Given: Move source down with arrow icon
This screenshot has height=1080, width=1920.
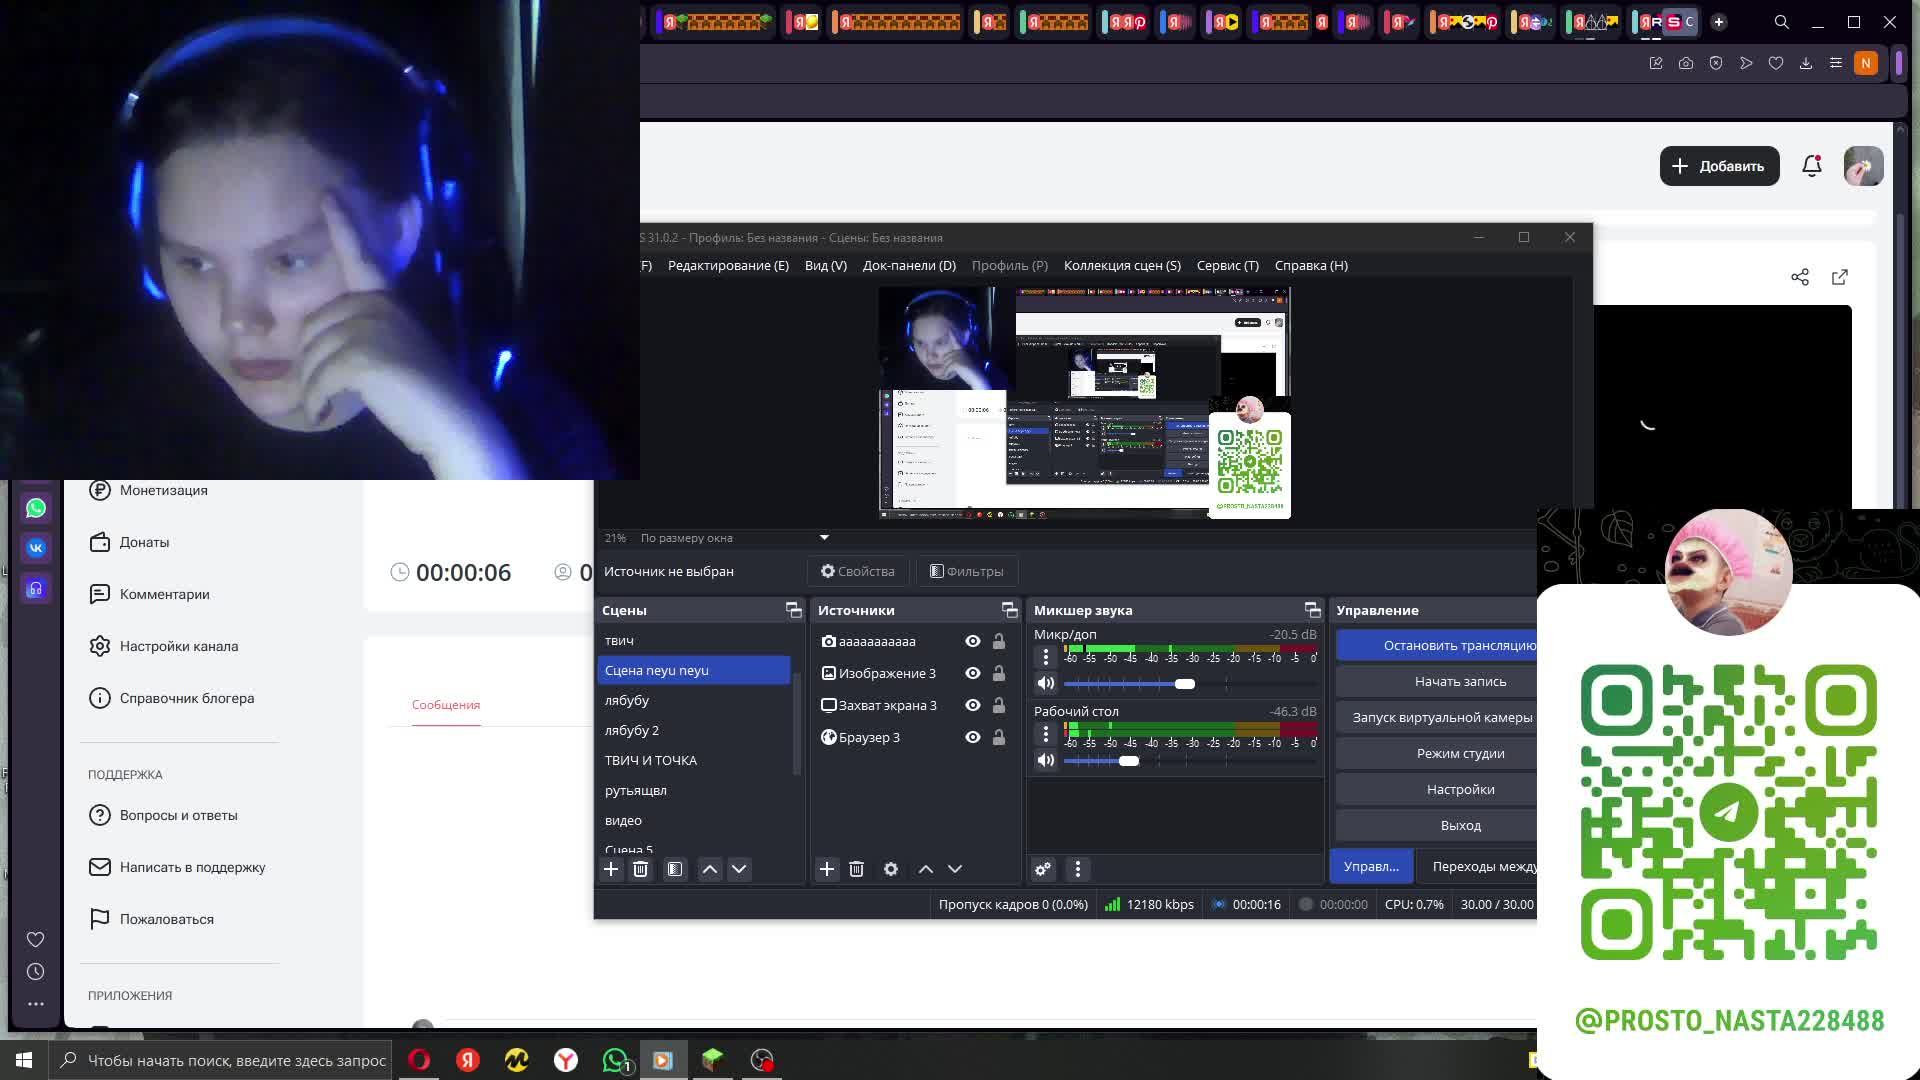Looking at the screenshot, I should tap(955, 869).
